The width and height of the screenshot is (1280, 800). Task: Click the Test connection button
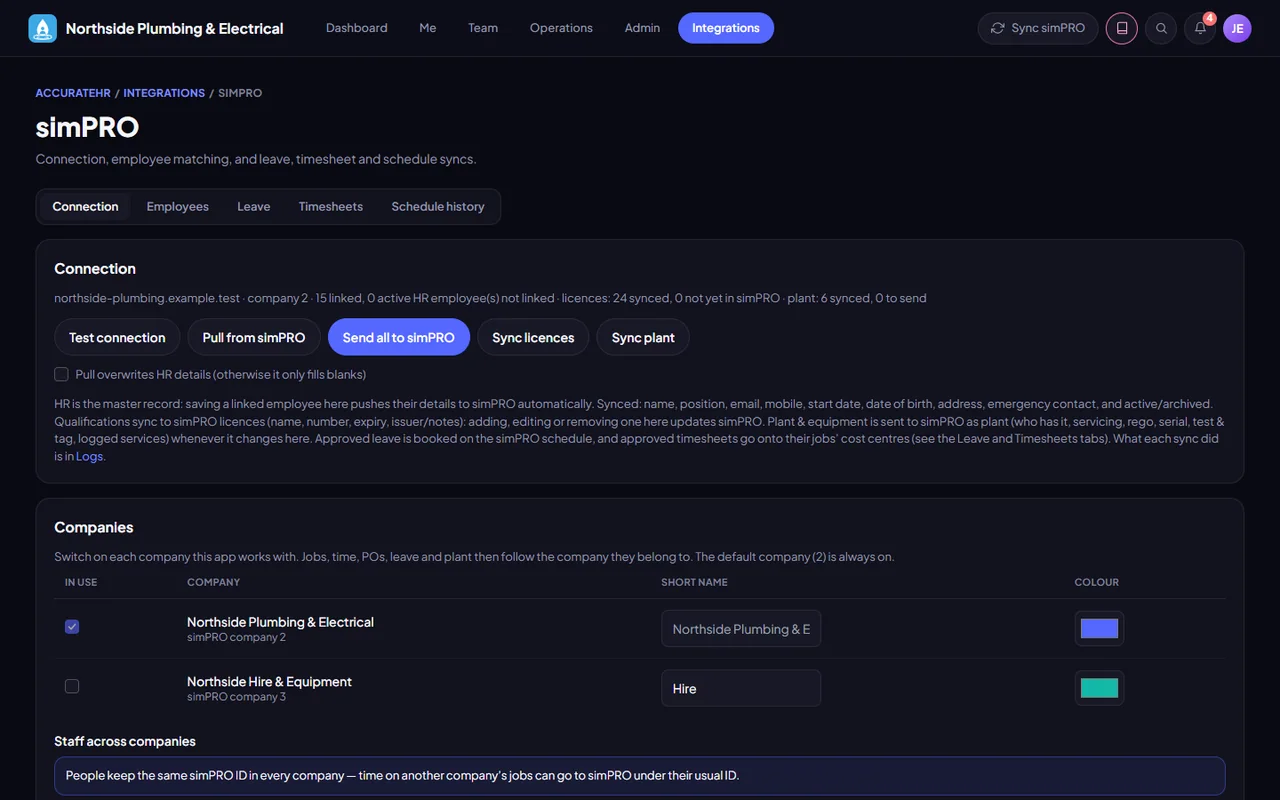[x=117, y=337]
